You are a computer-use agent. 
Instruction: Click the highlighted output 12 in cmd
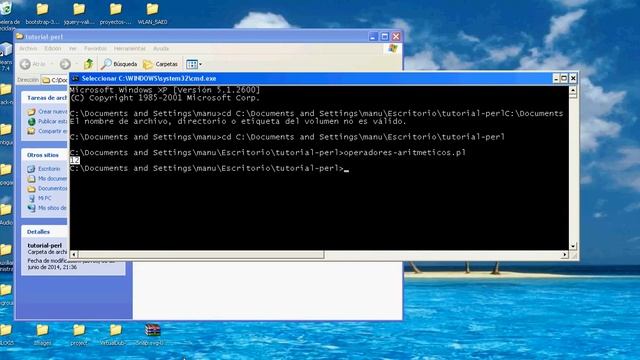pos(75,160)
